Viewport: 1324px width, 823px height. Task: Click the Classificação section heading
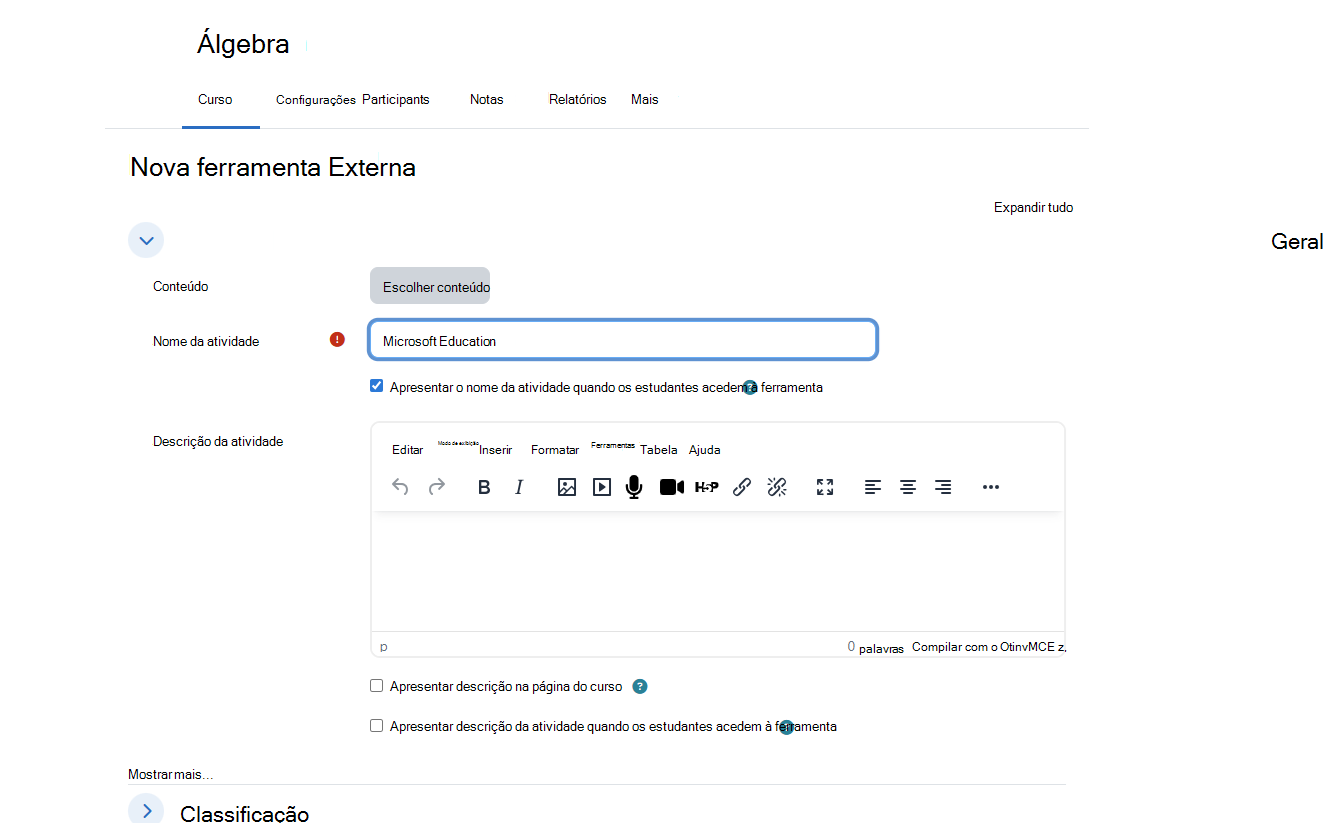pyautogui.click(x=244, y=814)
